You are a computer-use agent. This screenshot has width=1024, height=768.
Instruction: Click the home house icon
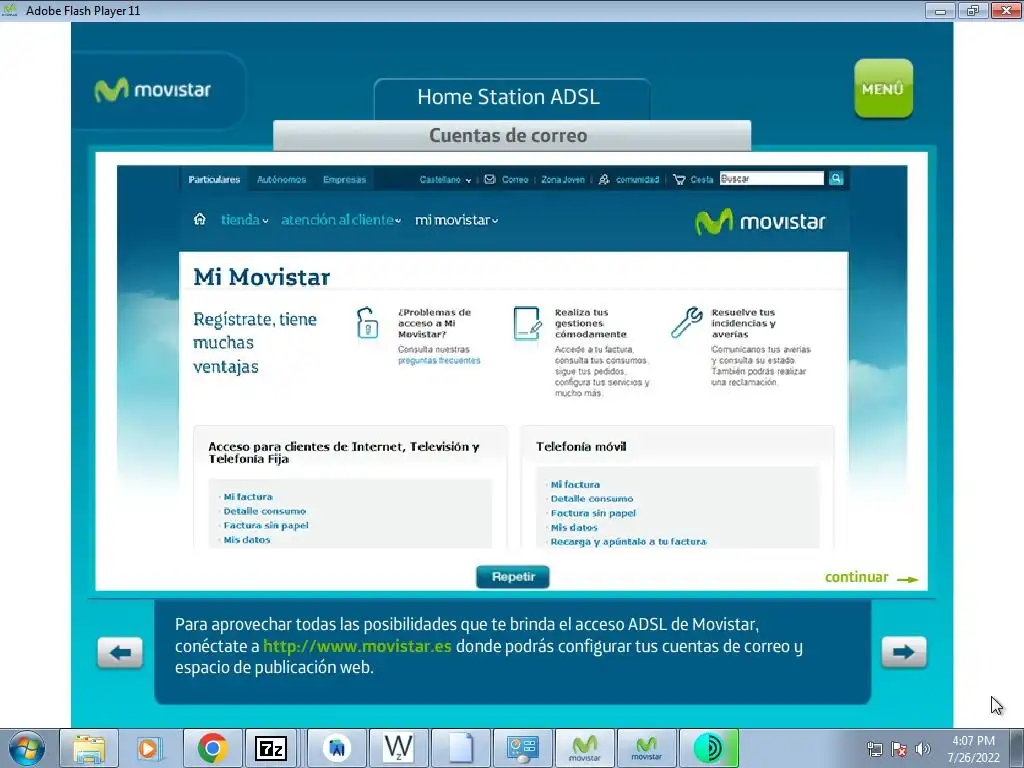[200, 219]
